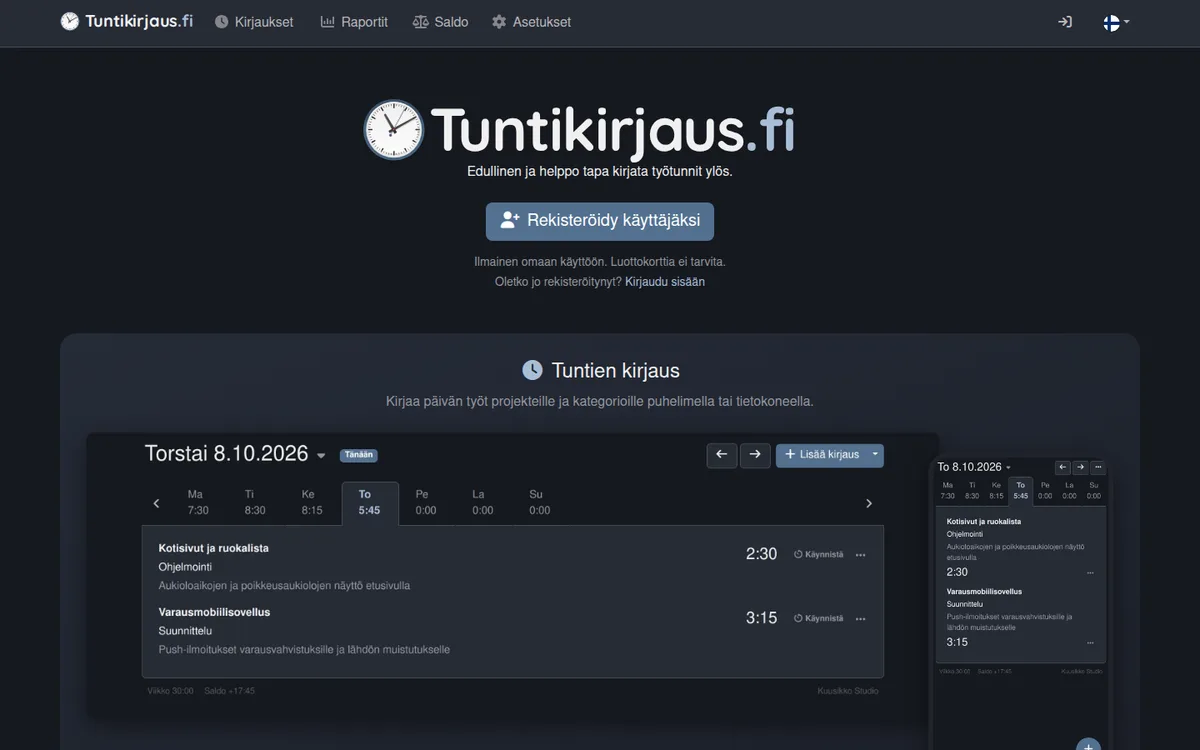The image size is (1200, 750).
Task: Select the Ke 8:15 day tab in the desktop preview
Action: click(x=312, y=503)
